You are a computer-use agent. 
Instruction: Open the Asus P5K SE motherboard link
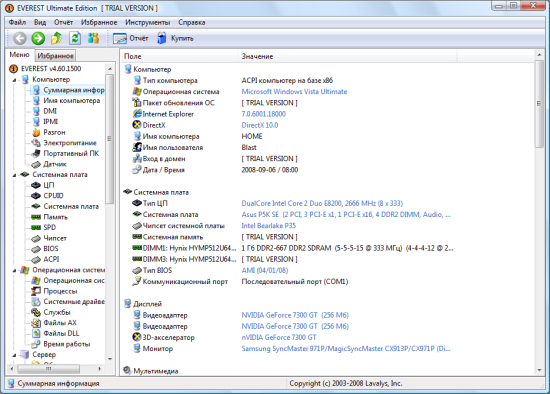[x=346, y=215]
